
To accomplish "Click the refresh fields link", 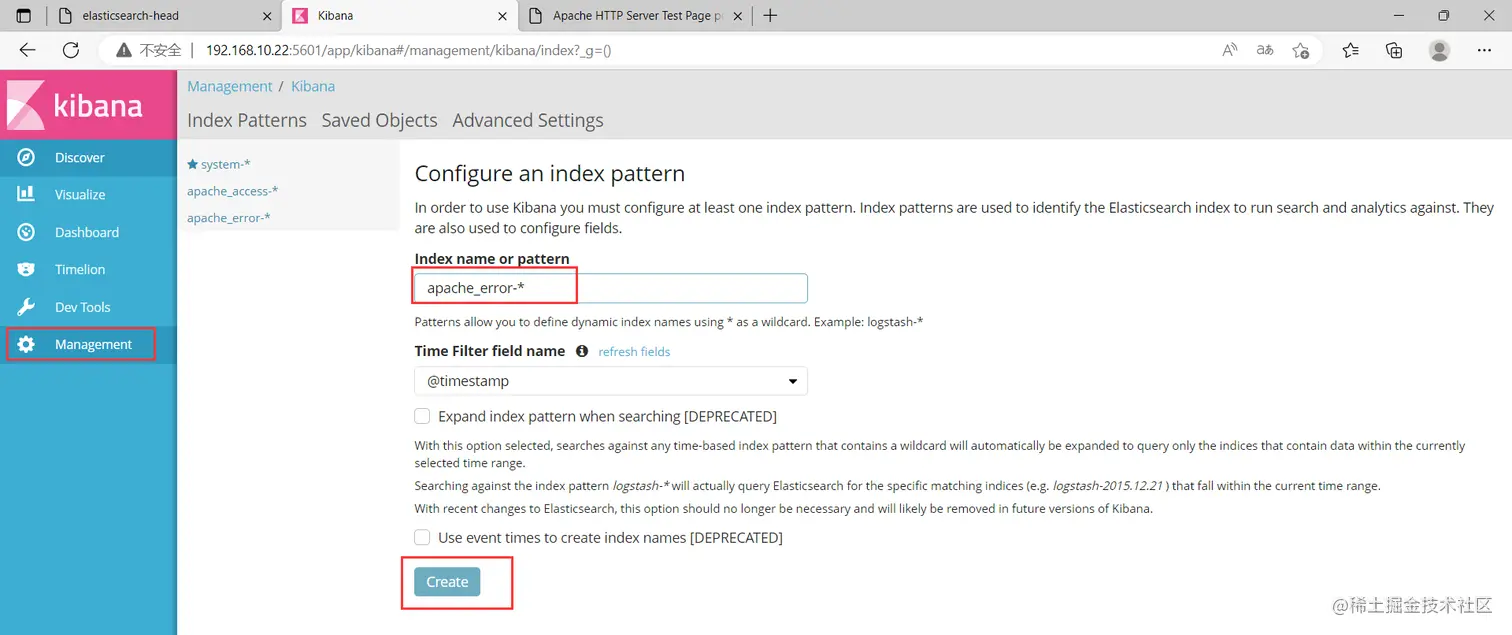I will [634, 352].
